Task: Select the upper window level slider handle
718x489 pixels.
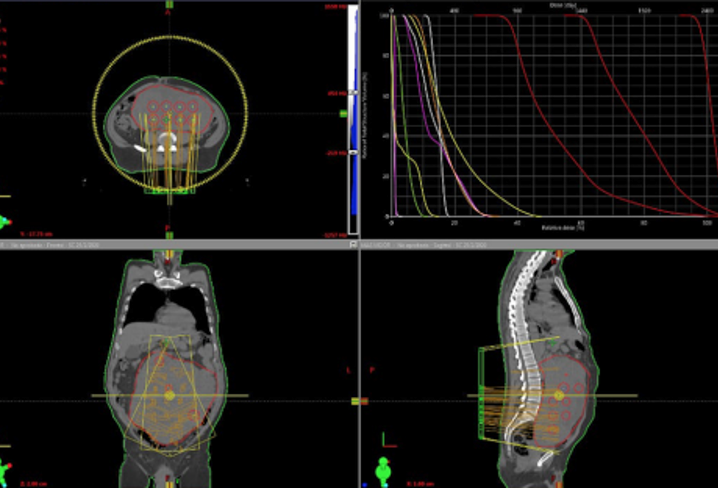Action: [353, 92]
